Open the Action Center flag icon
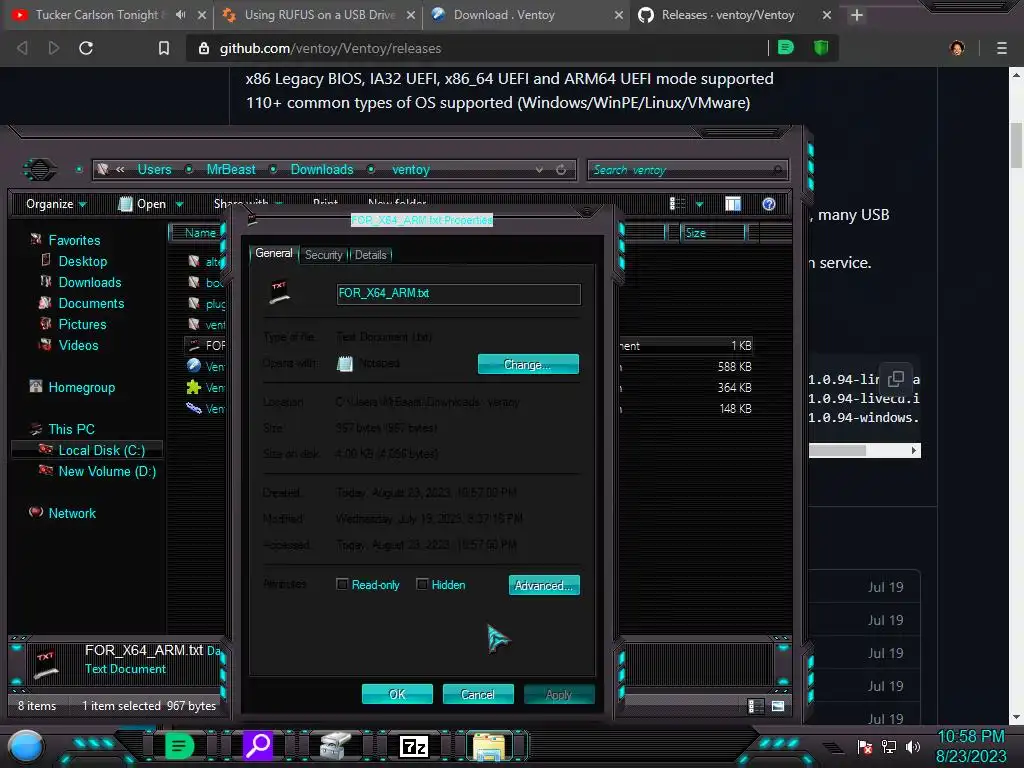 pyautogui.click(x=865, y=746)
